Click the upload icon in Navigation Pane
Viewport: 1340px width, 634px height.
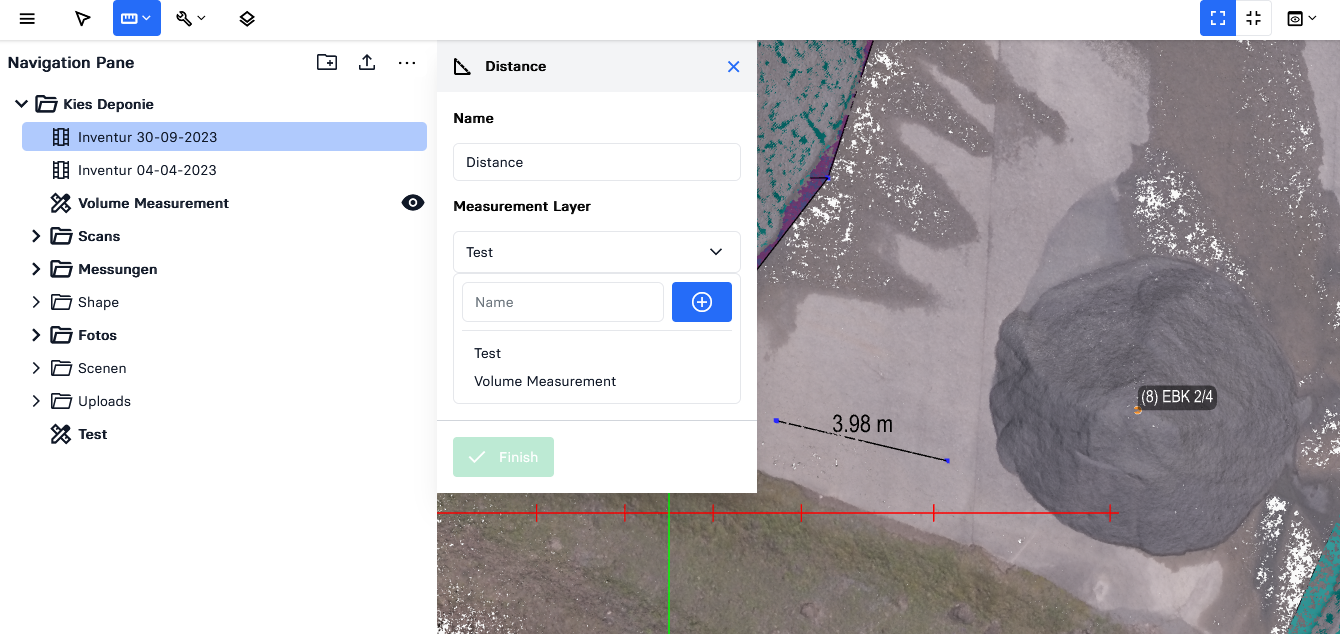(x=367, y=62)
